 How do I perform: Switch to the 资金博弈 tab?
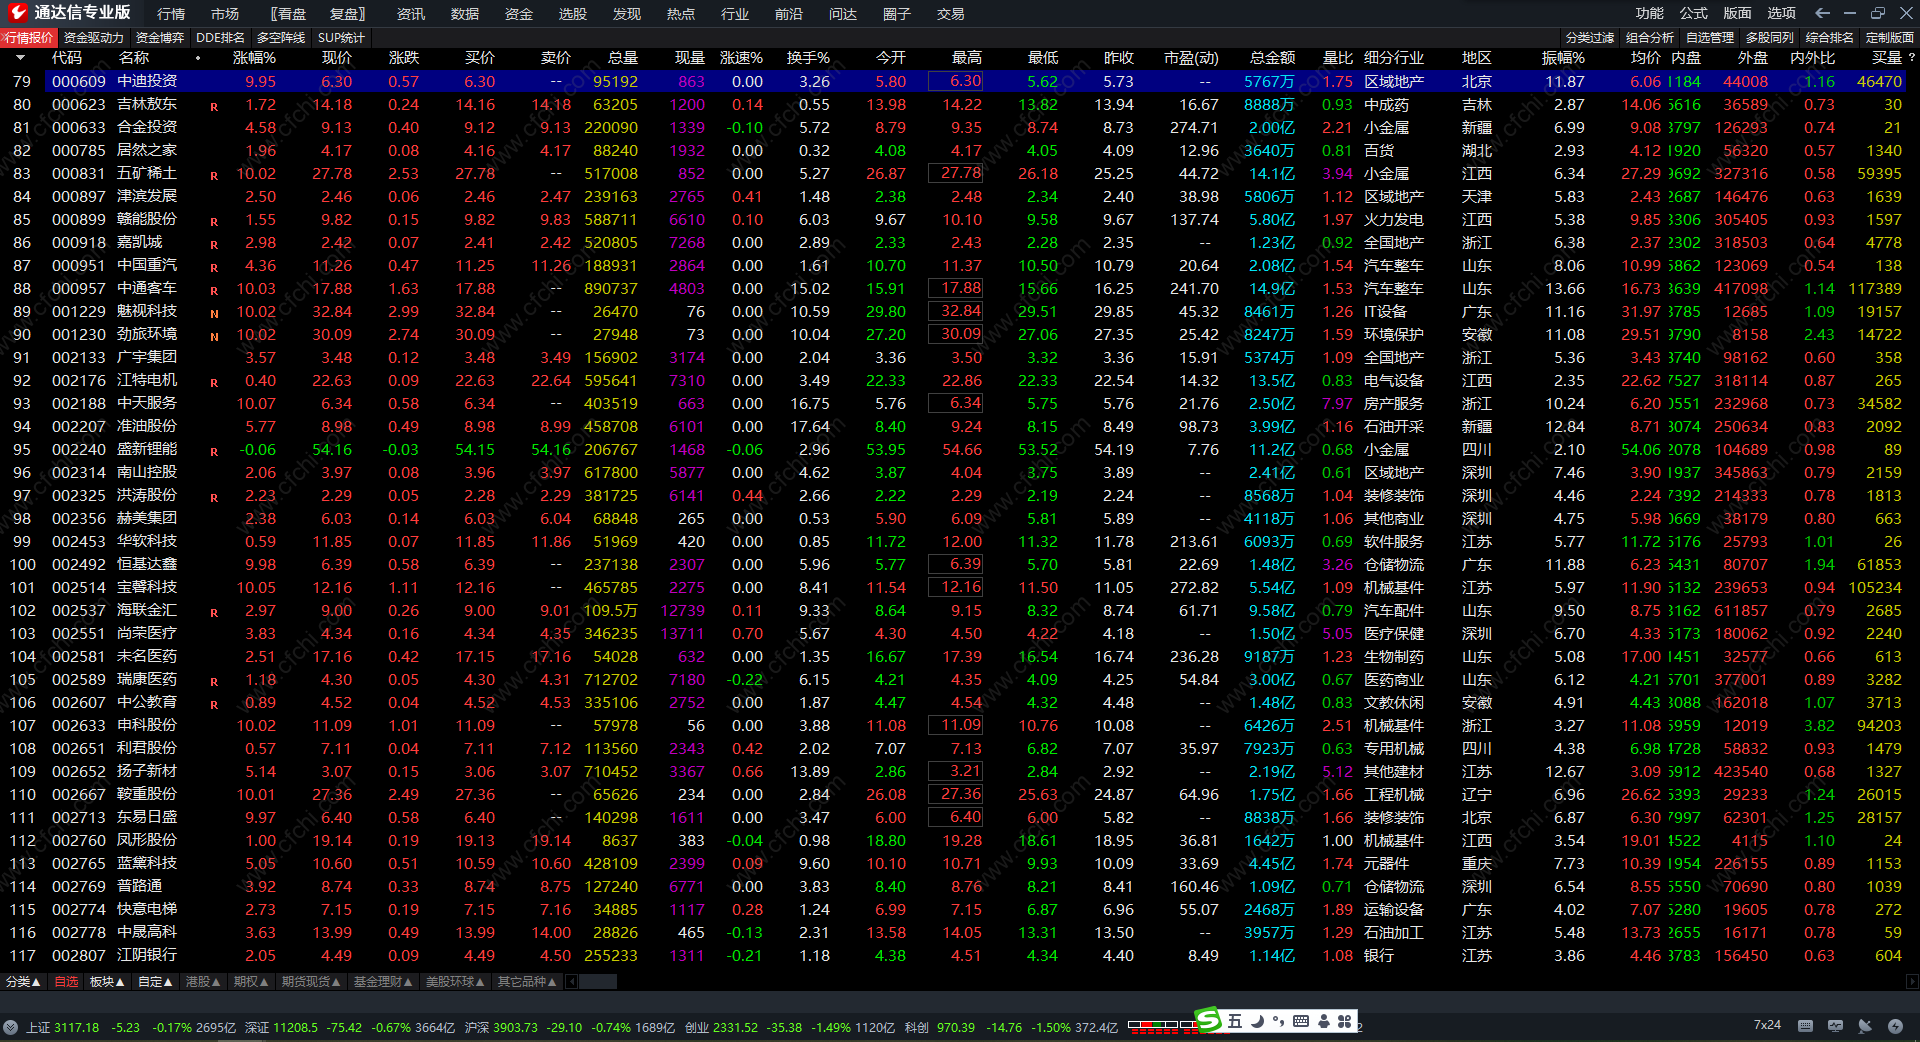tap(160, 38)
